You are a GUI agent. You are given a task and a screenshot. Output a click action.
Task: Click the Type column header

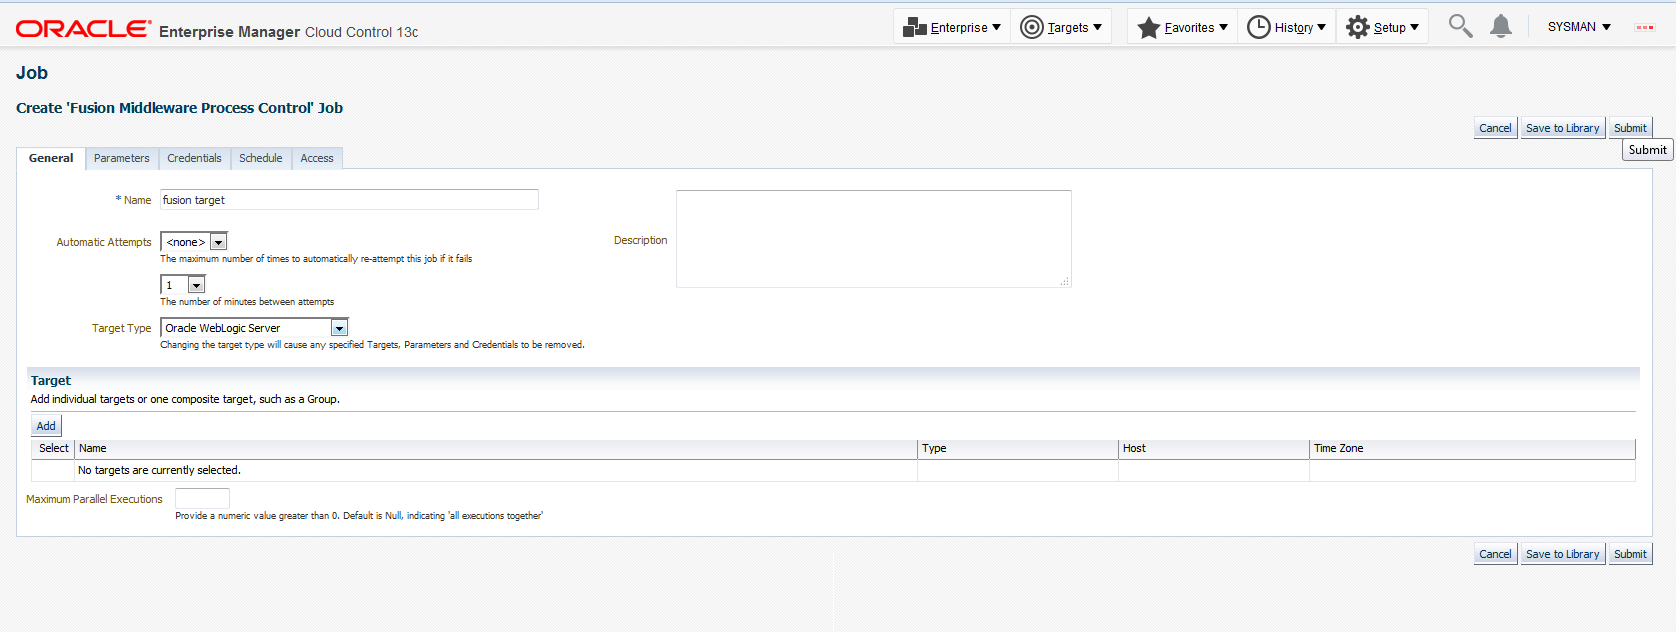1018,448
